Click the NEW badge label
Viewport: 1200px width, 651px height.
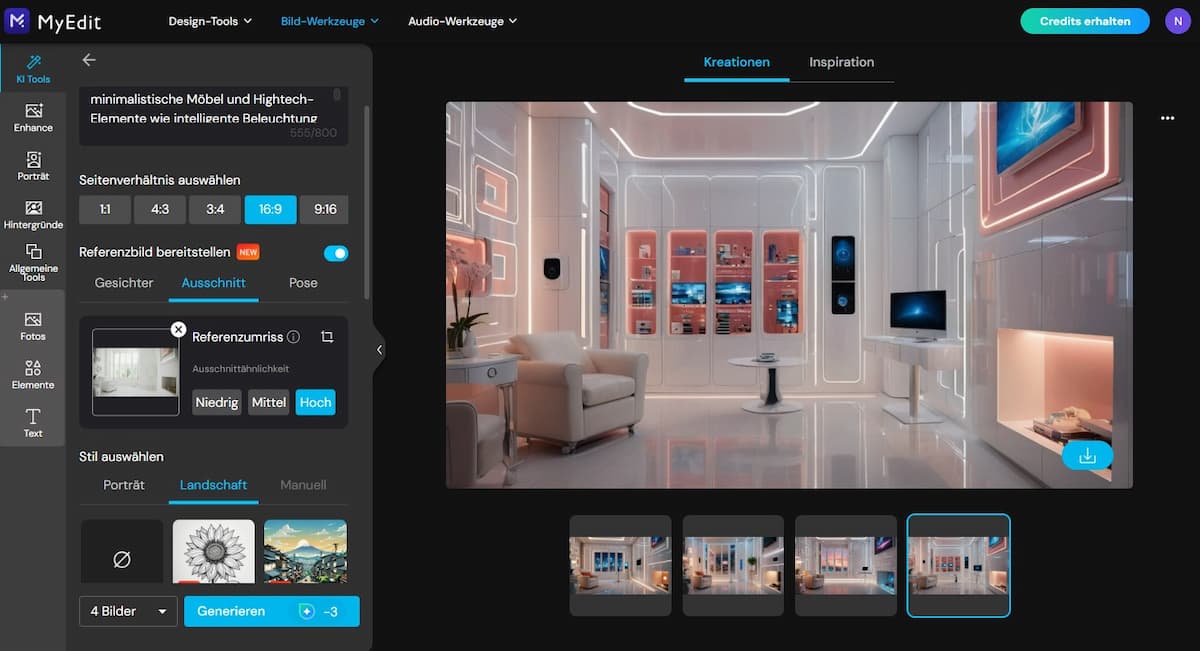pos(248,253)
